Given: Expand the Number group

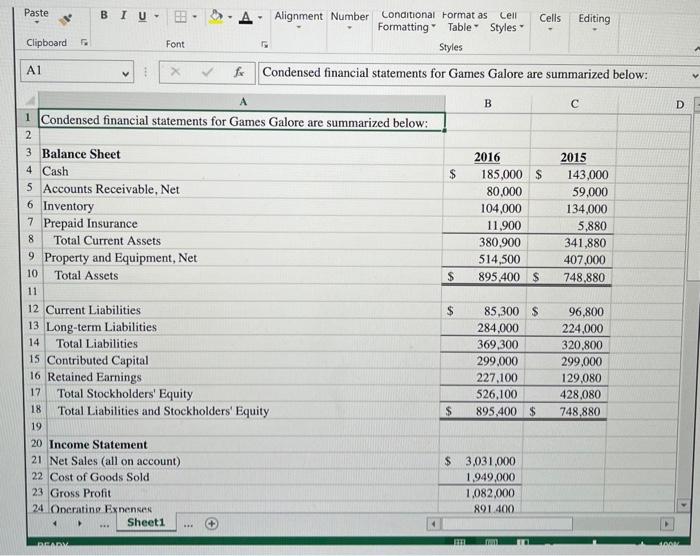Looking at the screenshot, I should (350, 21).
